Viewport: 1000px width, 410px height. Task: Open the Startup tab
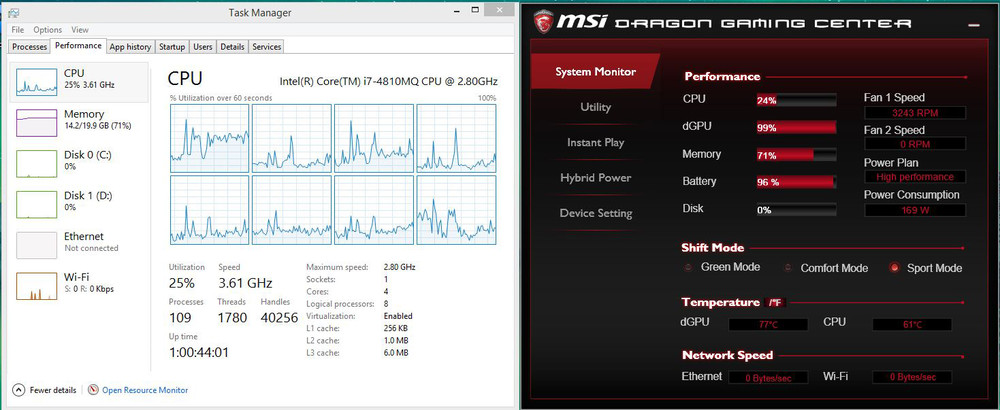172,47
